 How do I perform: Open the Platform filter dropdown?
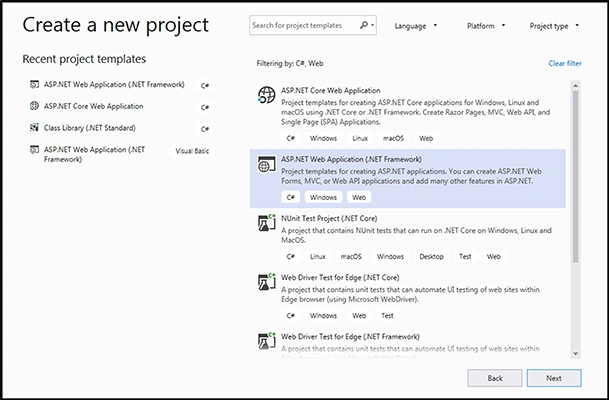pos(485,26)
